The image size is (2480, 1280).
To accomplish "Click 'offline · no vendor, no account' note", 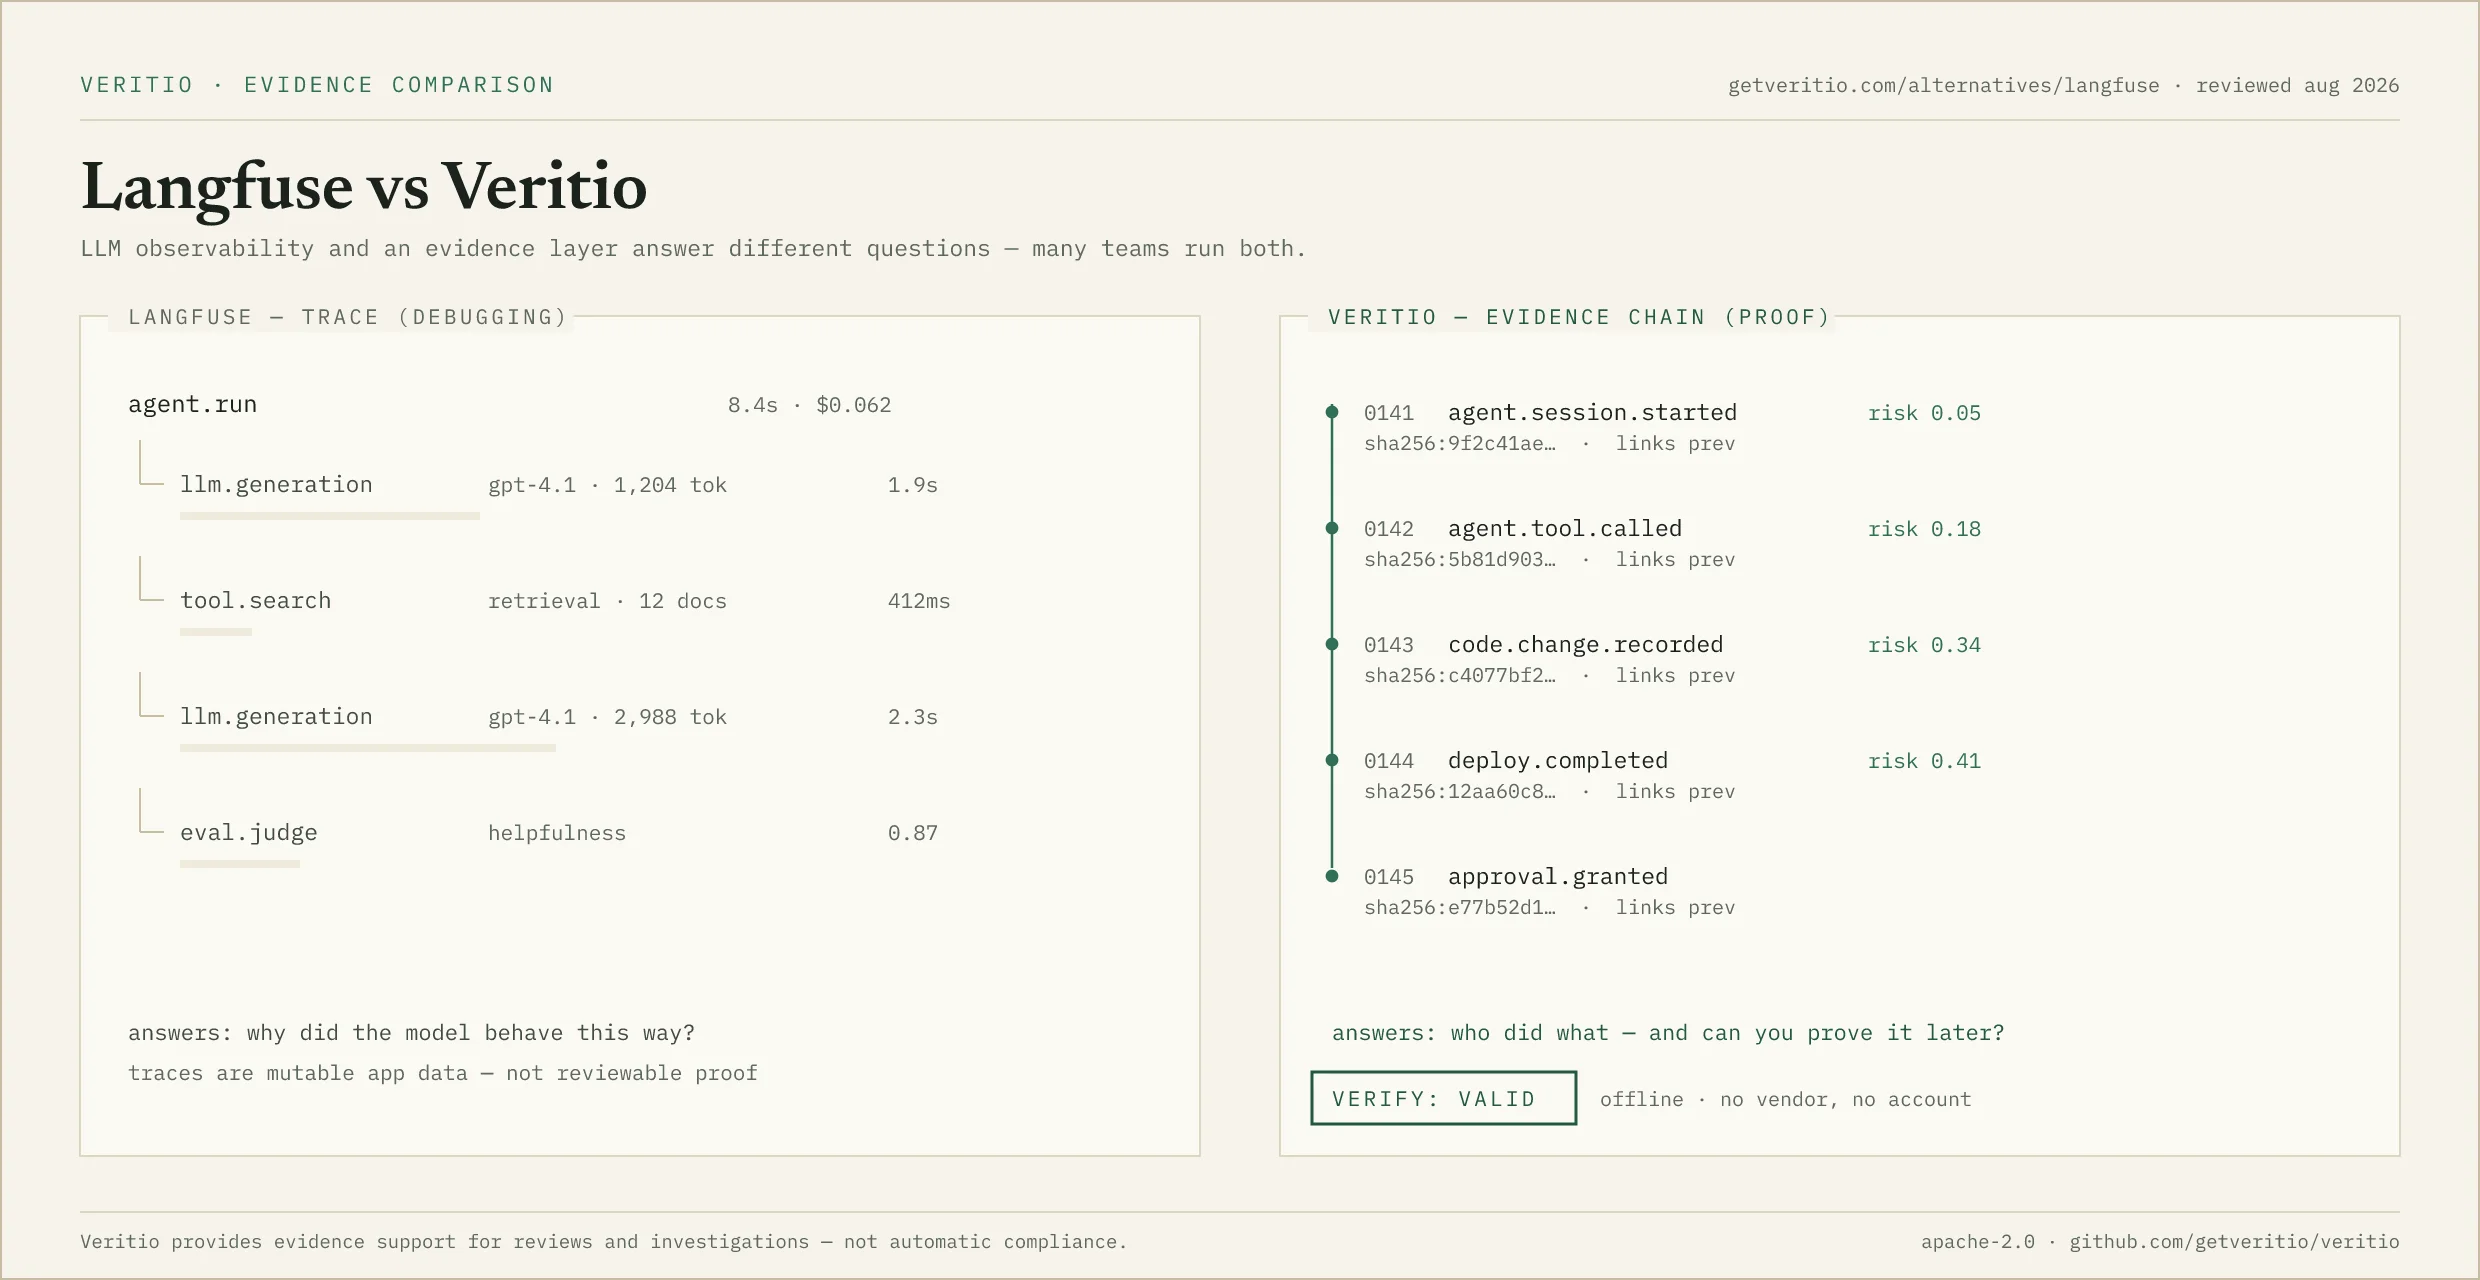I will pos(1785,1100).
